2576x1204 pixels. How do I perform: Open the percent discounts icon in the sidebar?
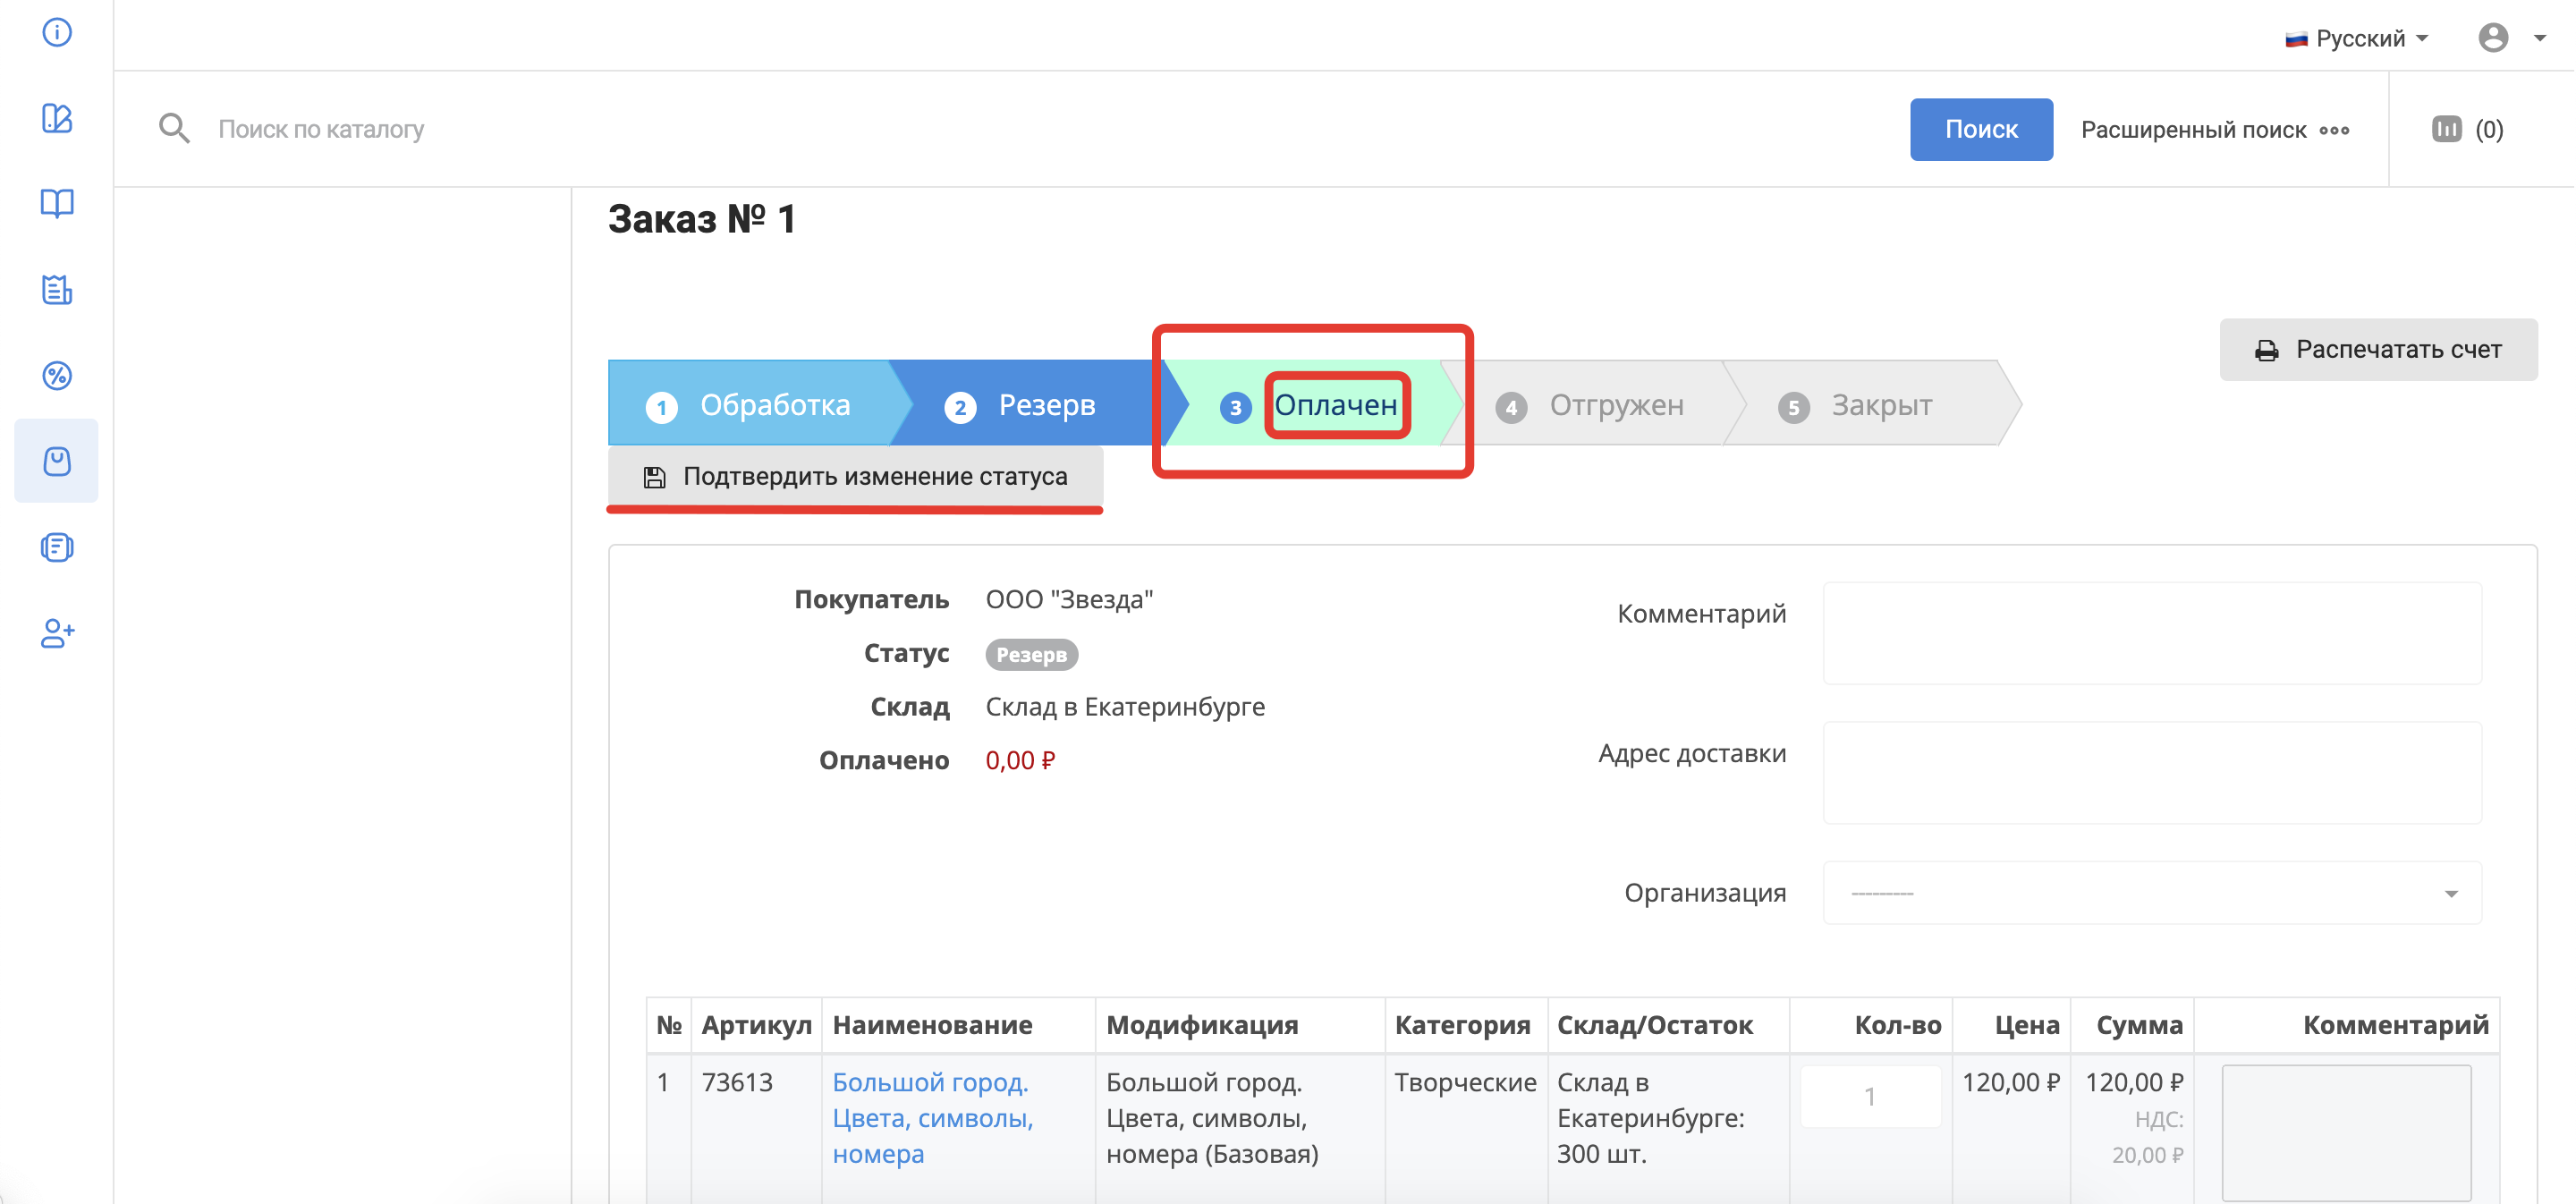[x=57, y=376]
